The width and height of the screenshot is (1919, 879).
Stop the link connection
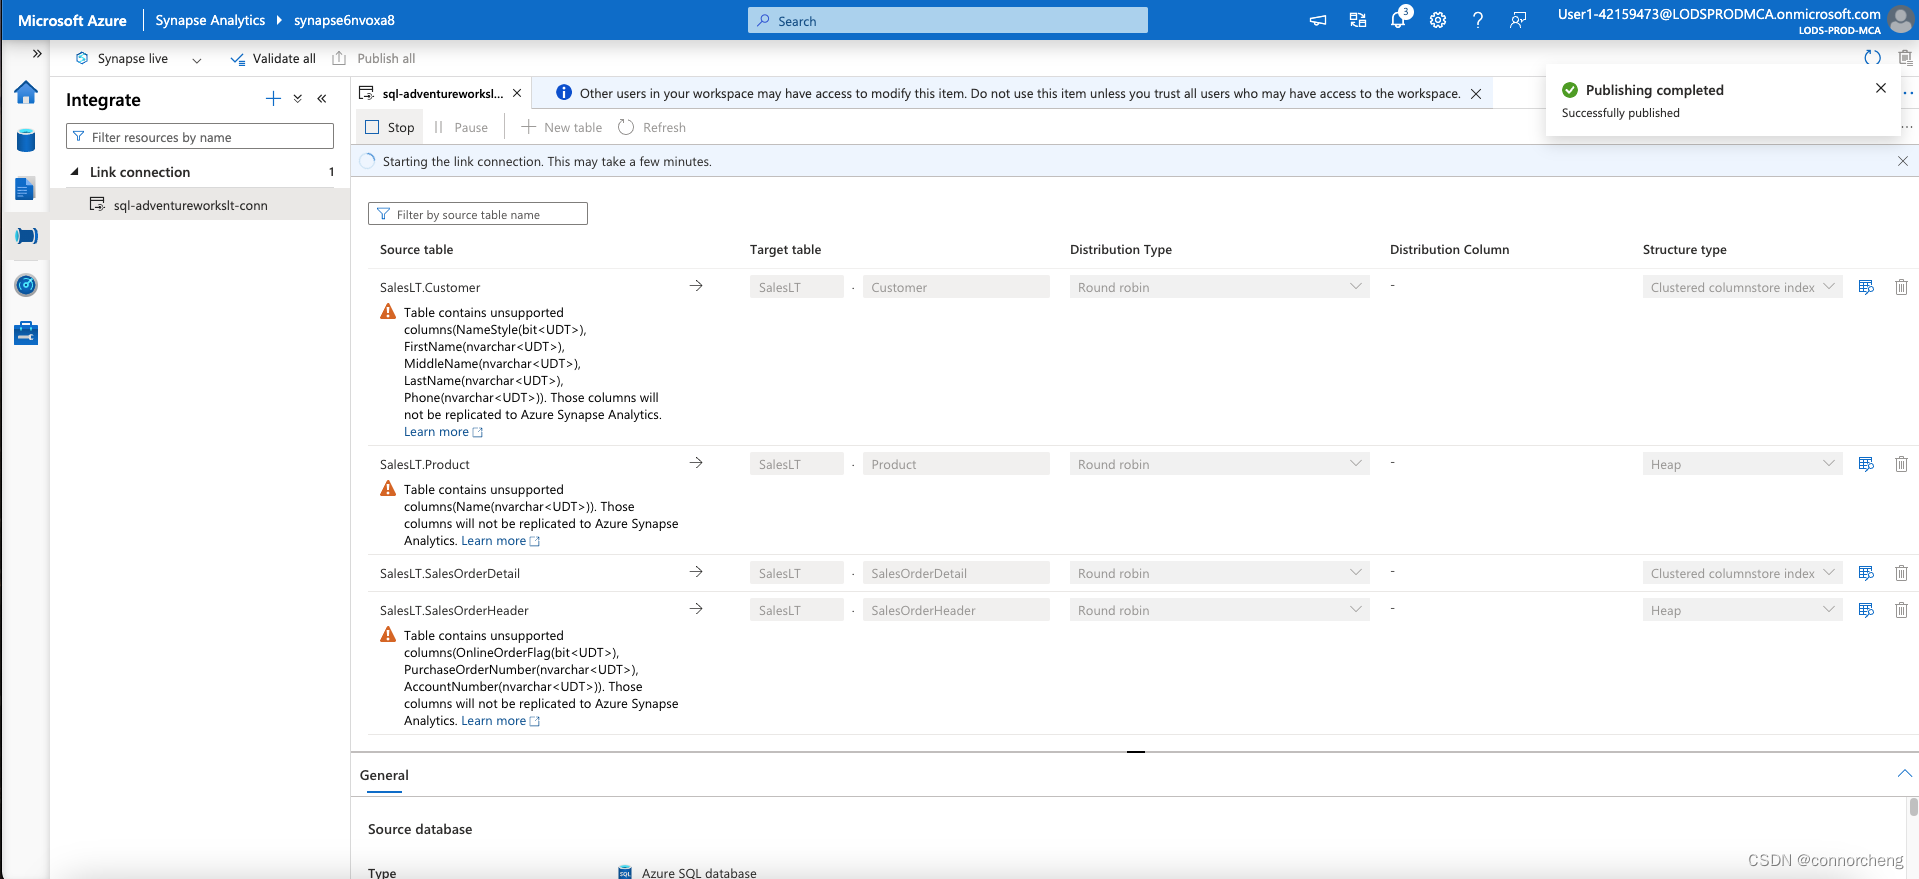390,127
